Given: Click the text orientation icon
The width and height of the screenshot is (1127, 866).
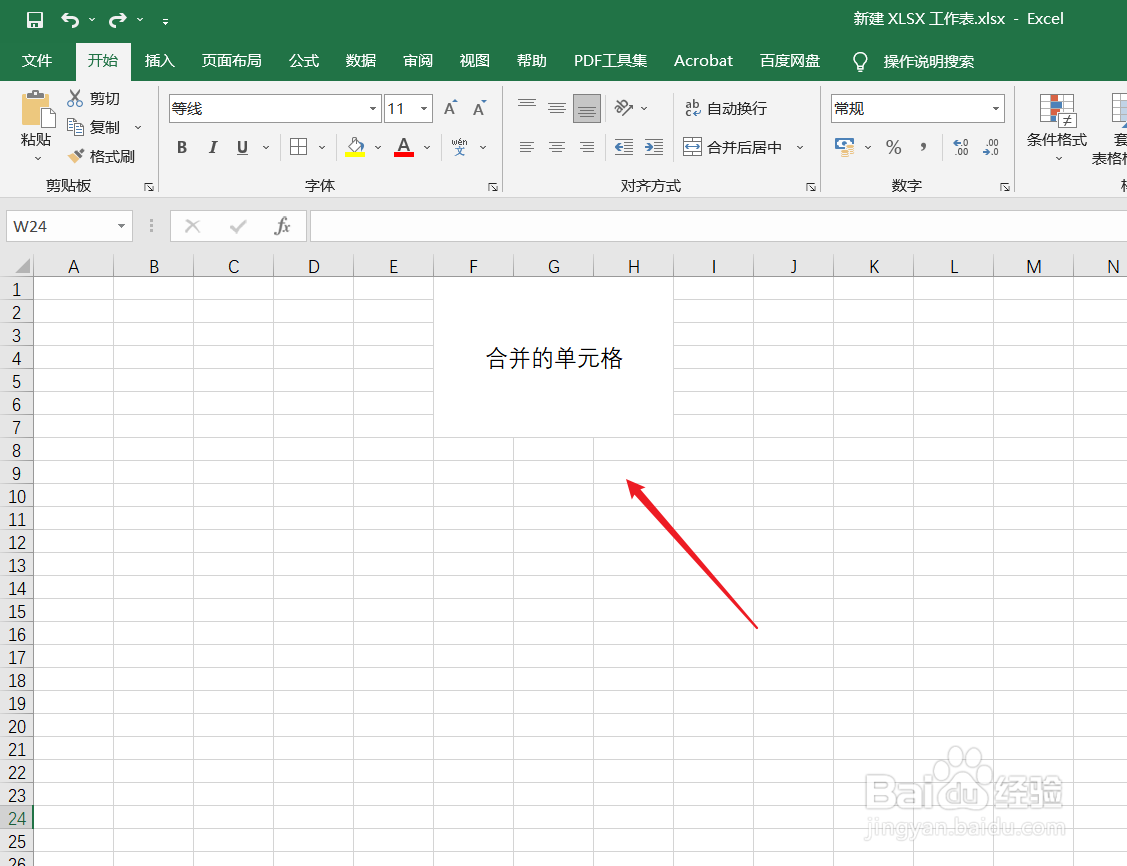Looking at the screenshot, I should pos(624,109).
